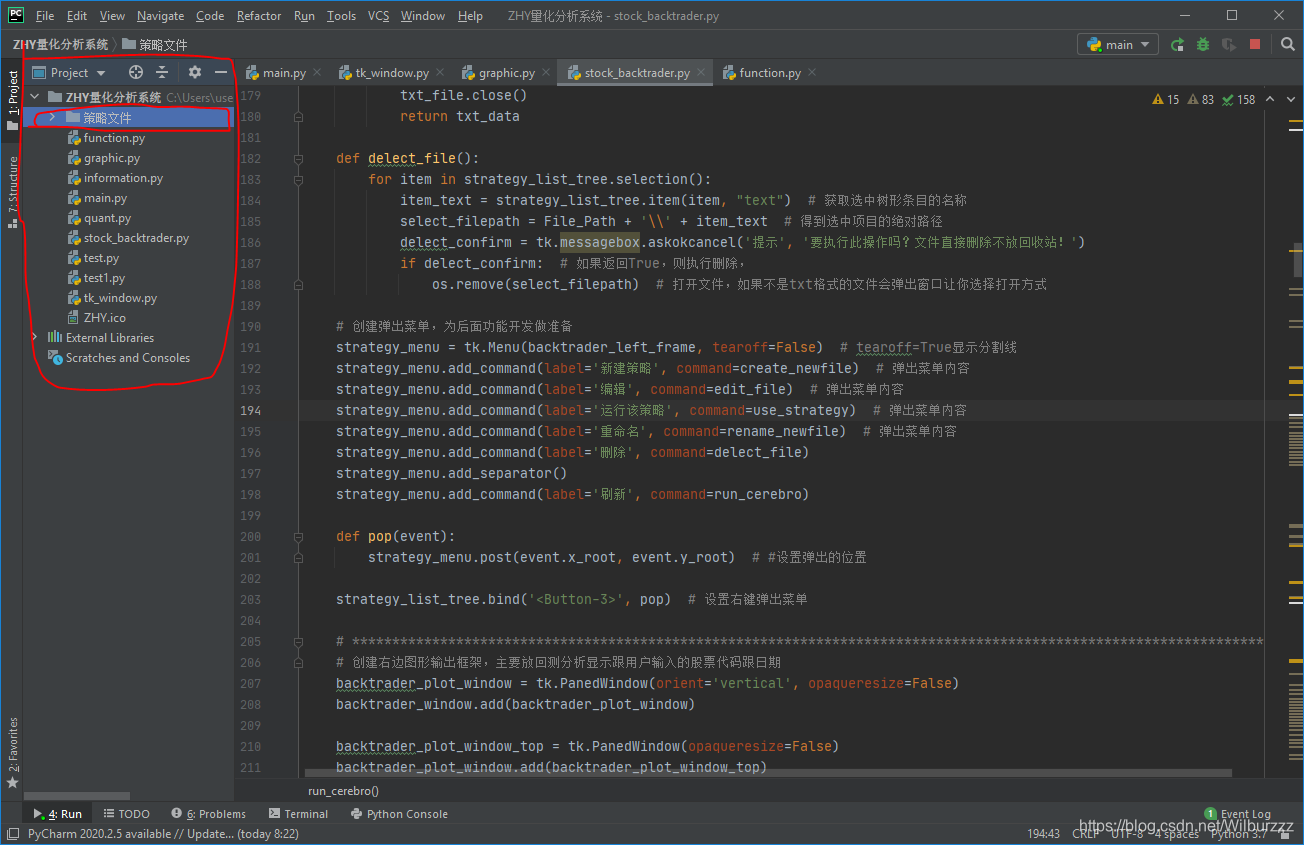Select quant.py in project tree

coord(106,218)
